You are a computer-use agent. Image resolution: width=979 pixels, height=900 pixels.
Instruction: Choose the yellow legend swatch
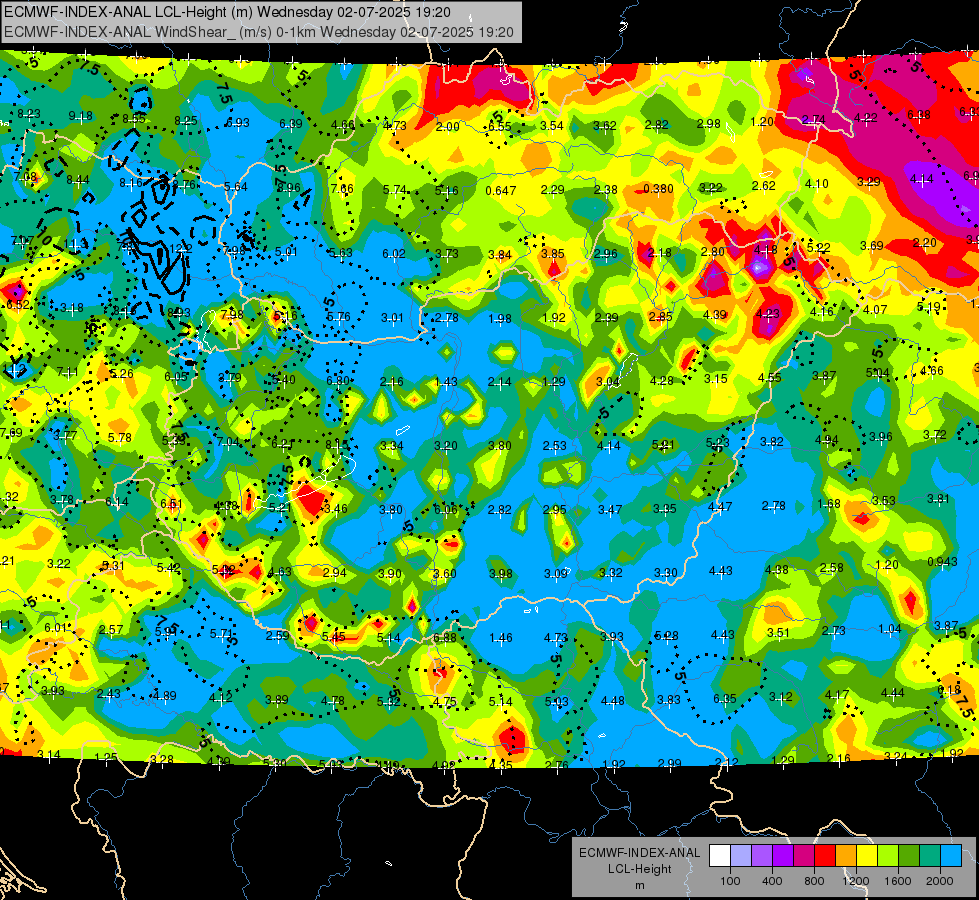(x=867, y=856)
